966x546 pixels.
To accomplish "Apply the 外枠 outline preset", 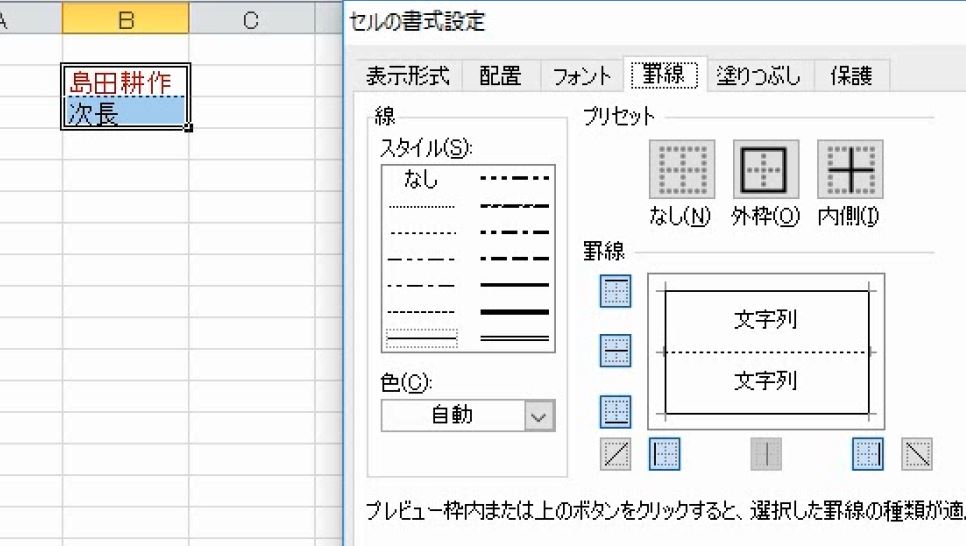I will click(766, 169).
